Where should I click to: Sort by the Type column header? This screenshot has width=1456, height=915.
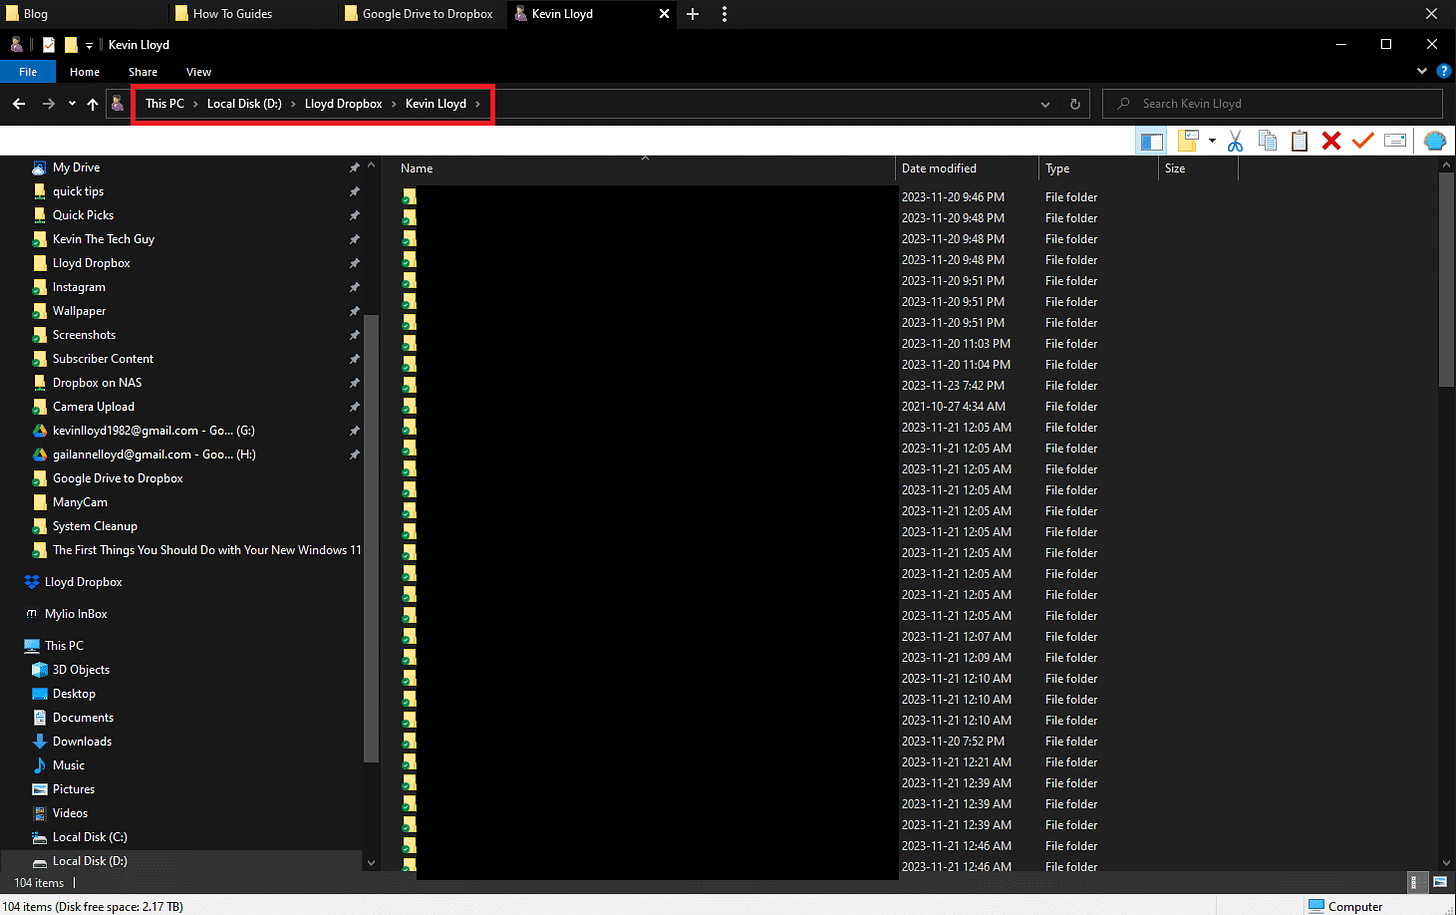[x=1099, y=169]
